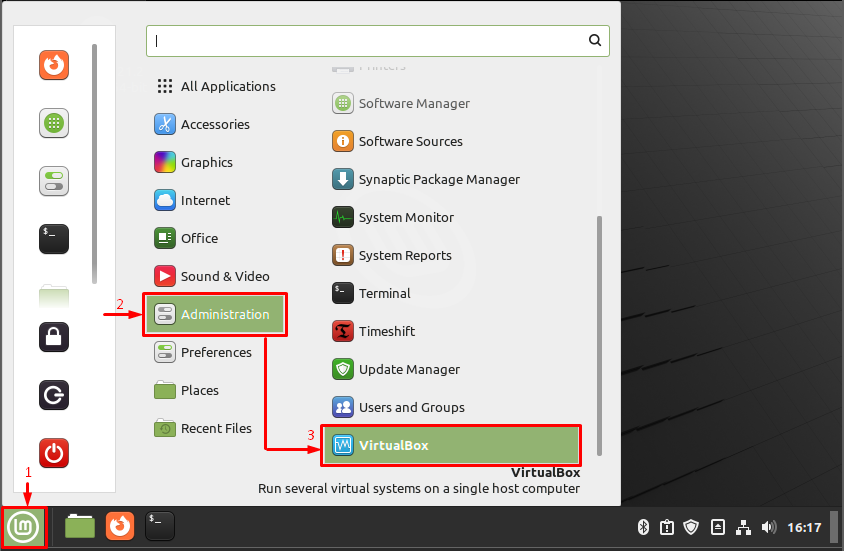Select the Sound & Video category
Image resolution: width=844 pixels, height=551 pixels.
215,277
